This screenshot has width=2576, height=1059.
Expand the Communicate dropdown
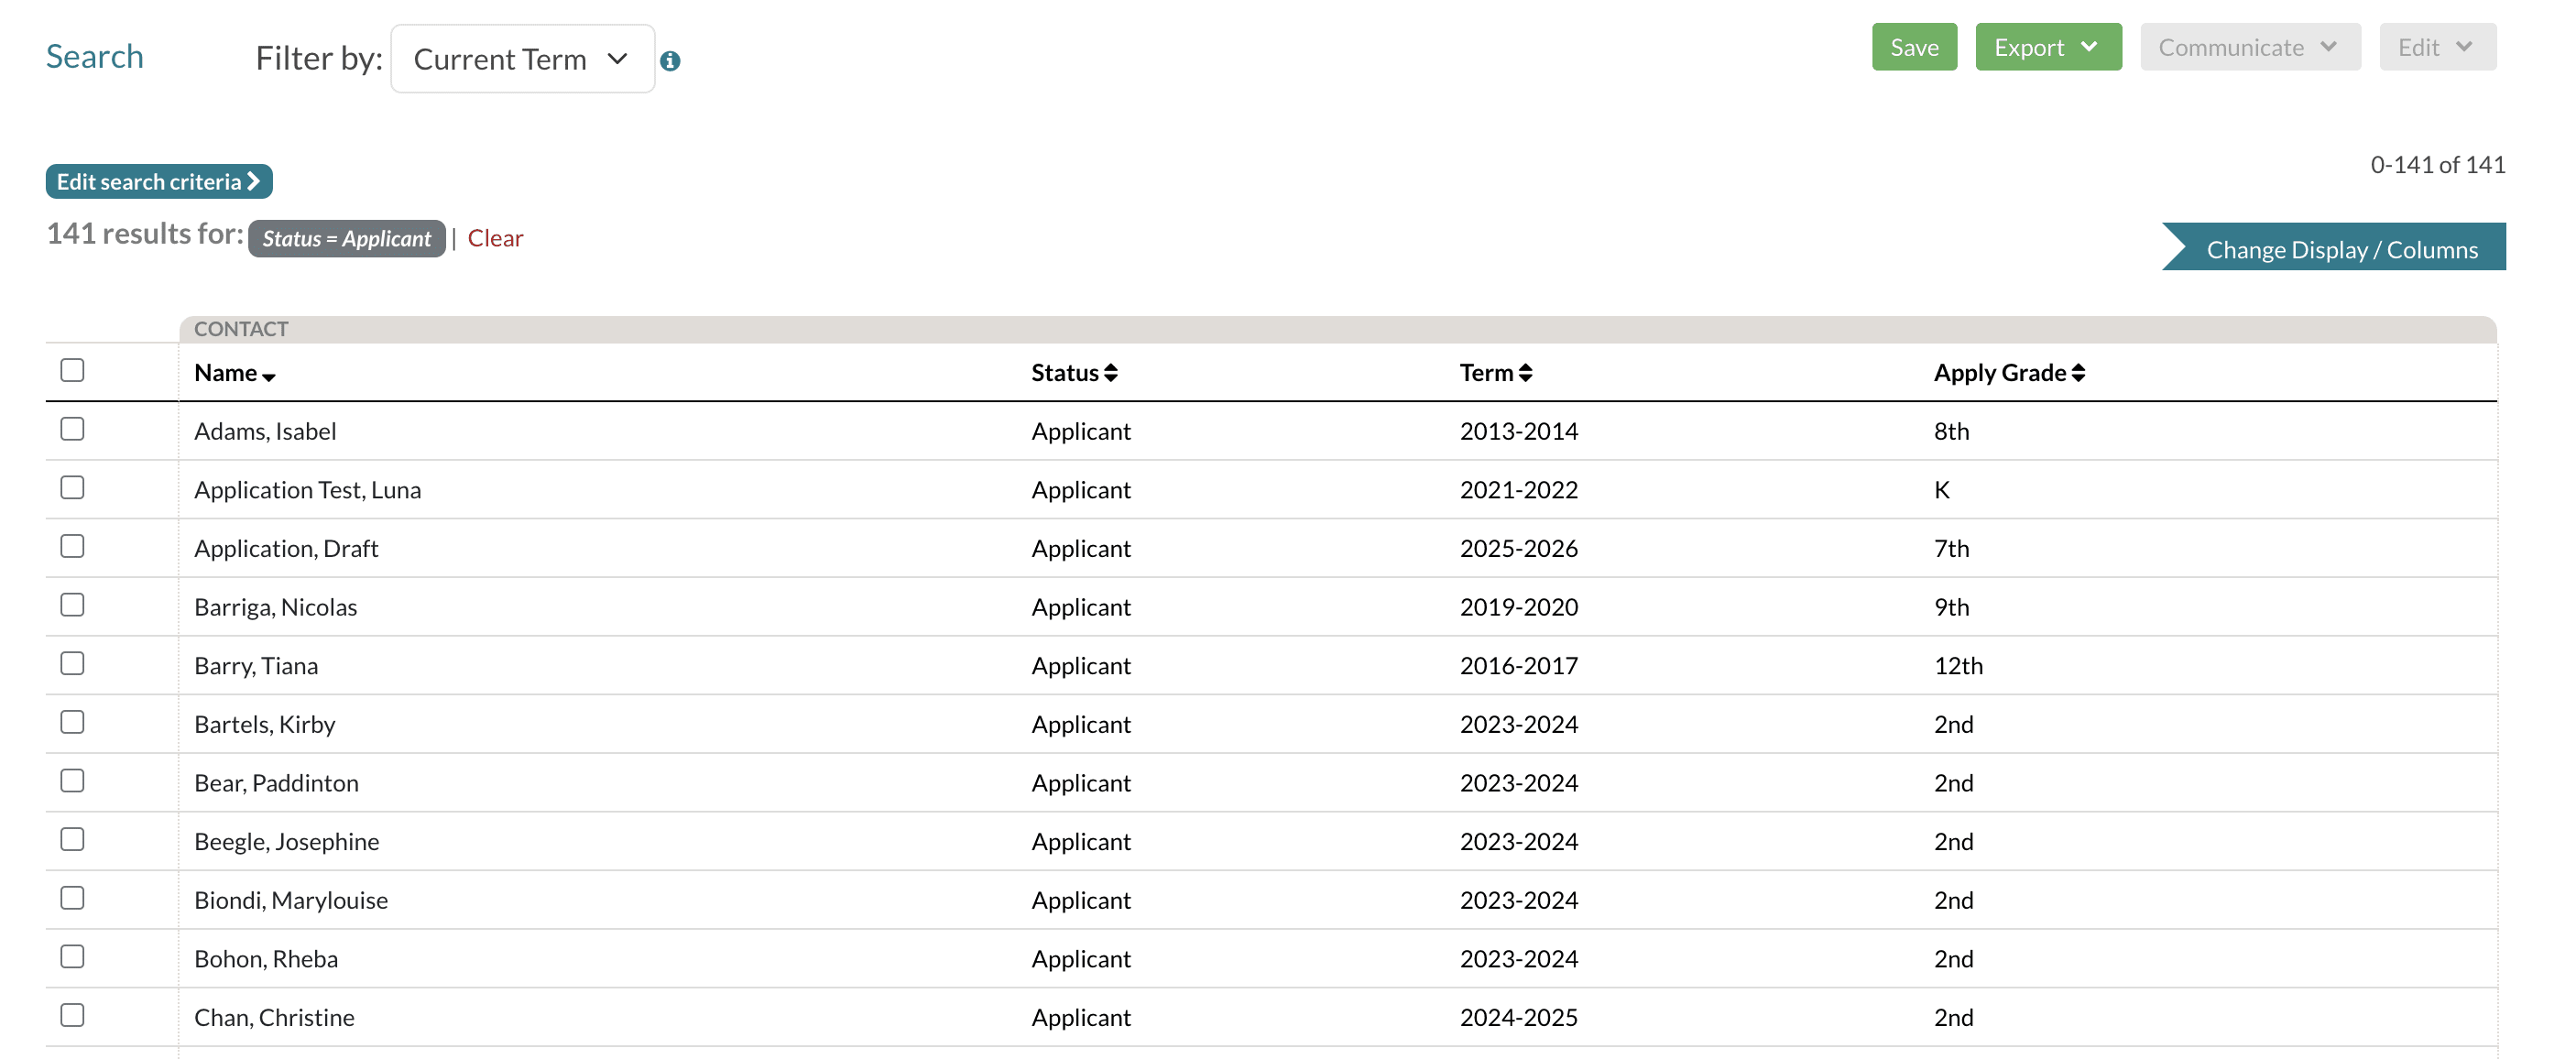(x=2249, y=47)
